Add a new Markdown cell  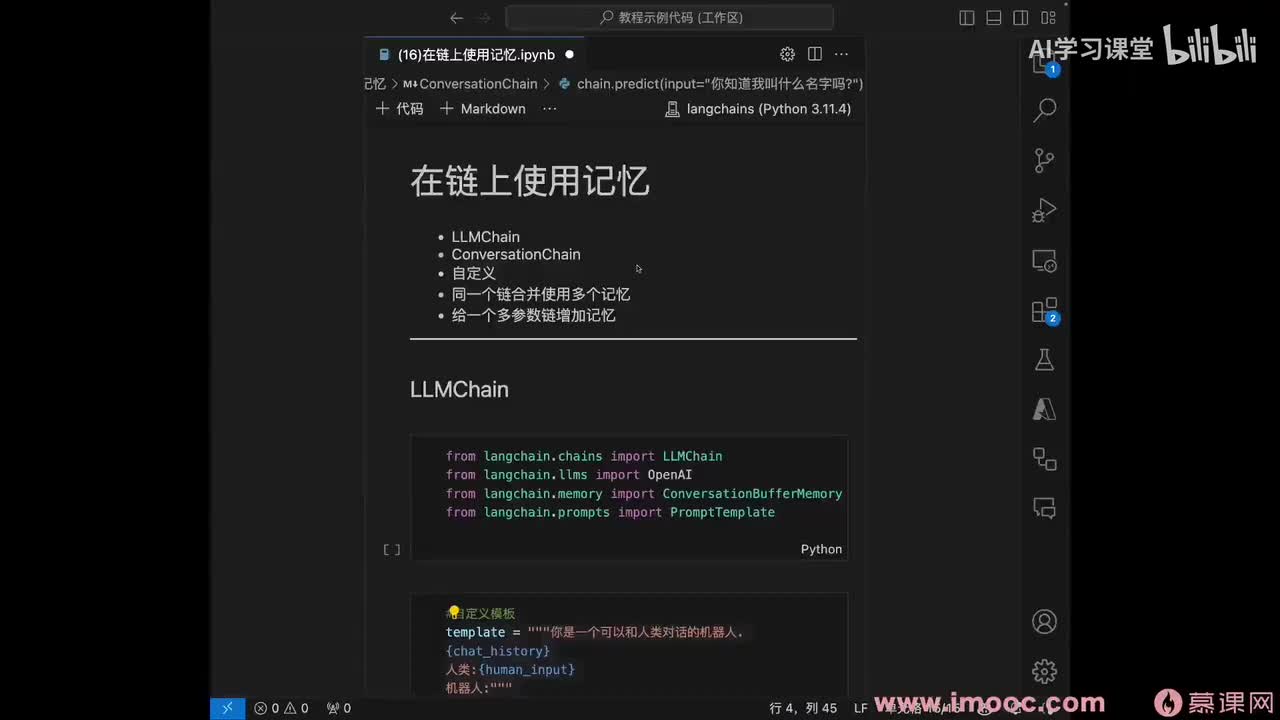click(482, 109)
